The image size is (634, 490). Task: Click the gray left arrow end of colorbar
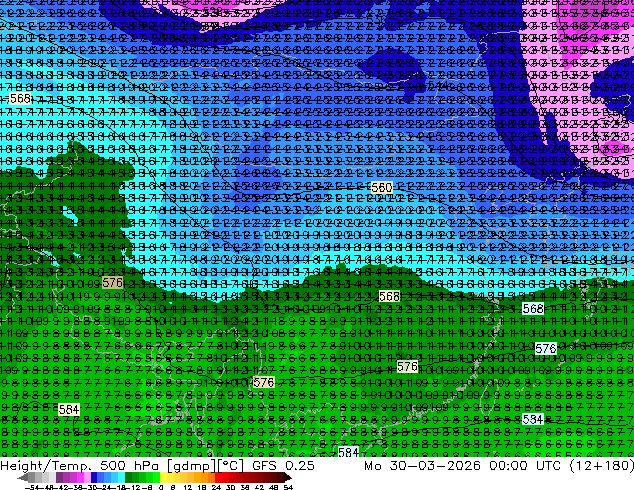23,477
